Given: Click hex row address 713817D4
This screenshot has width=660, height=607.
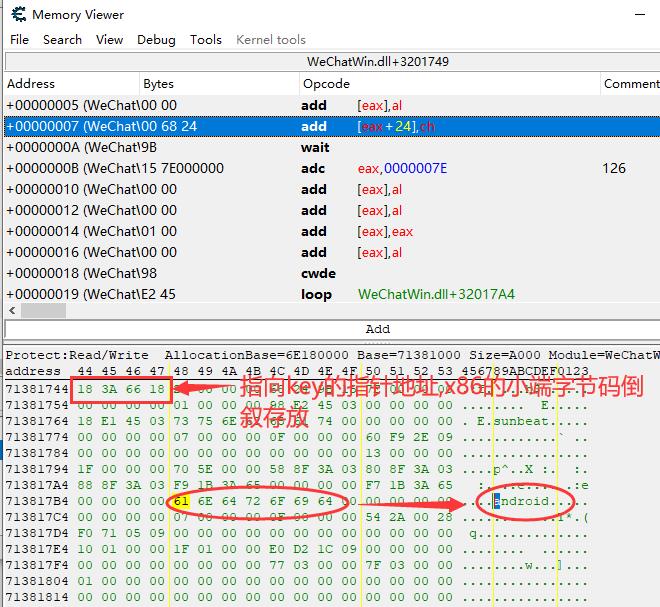Looking at the screenshot, I should tap(37, 533).
